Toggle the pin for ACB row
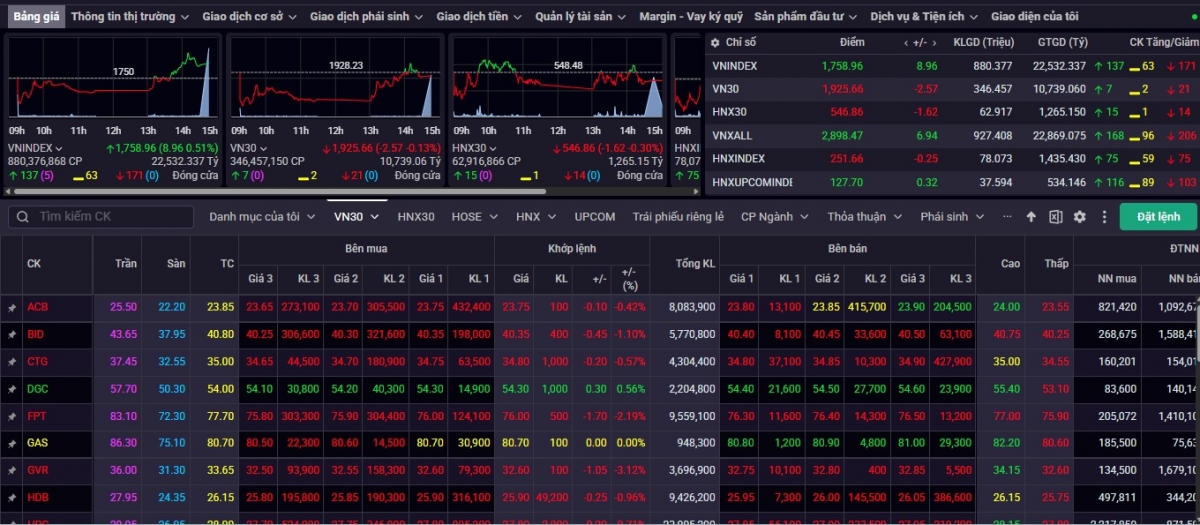This screenshot has width=1200, height=525. [x=13, y=308]
